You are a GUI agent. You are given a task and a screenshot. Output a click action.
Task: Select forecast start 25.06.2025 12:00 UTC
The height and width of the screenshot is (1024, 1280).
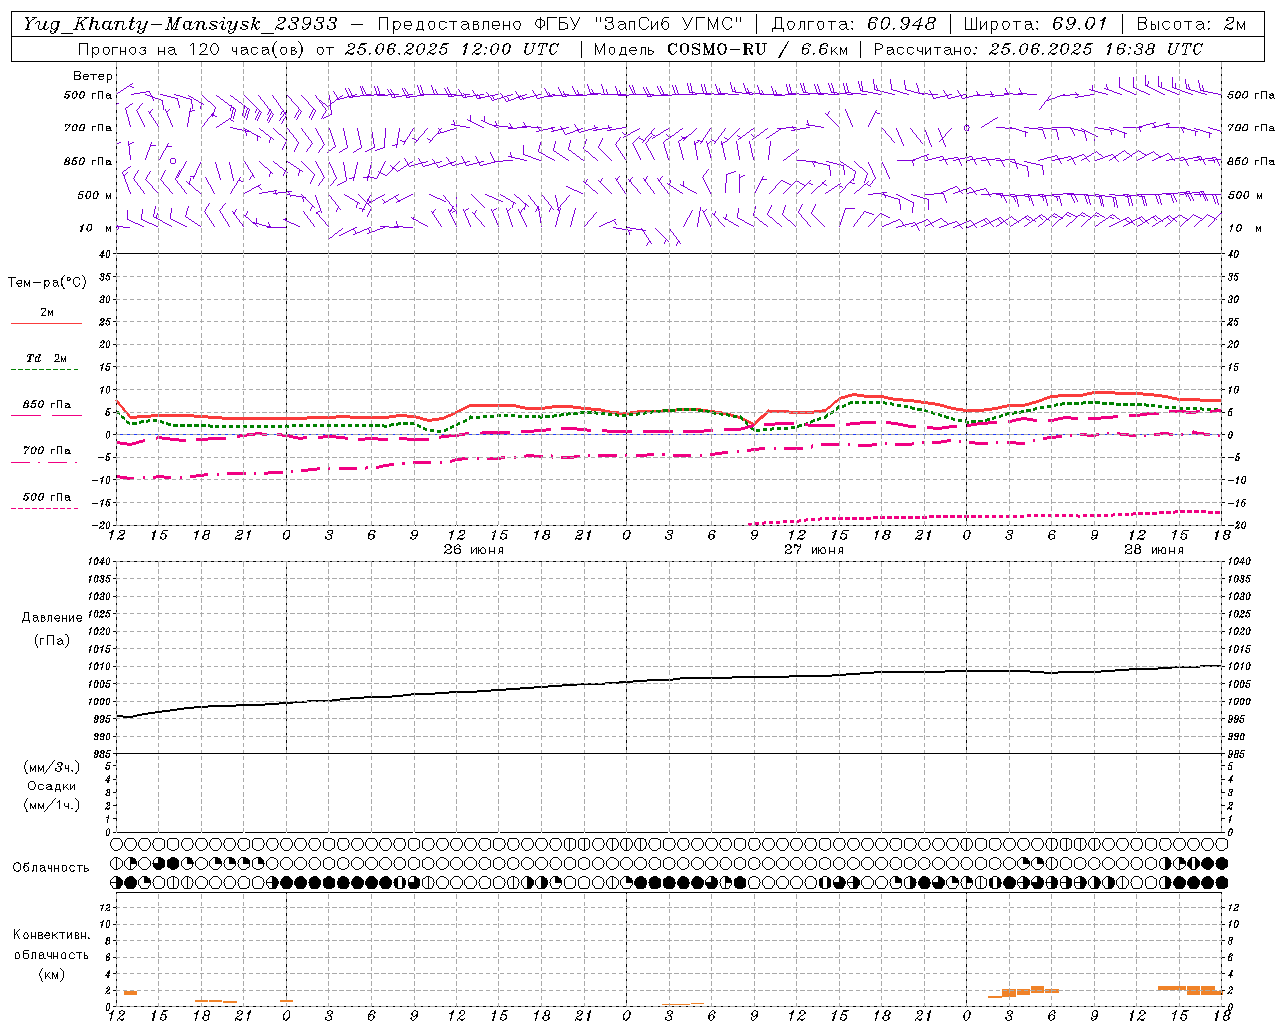click(x=452, y=49)
